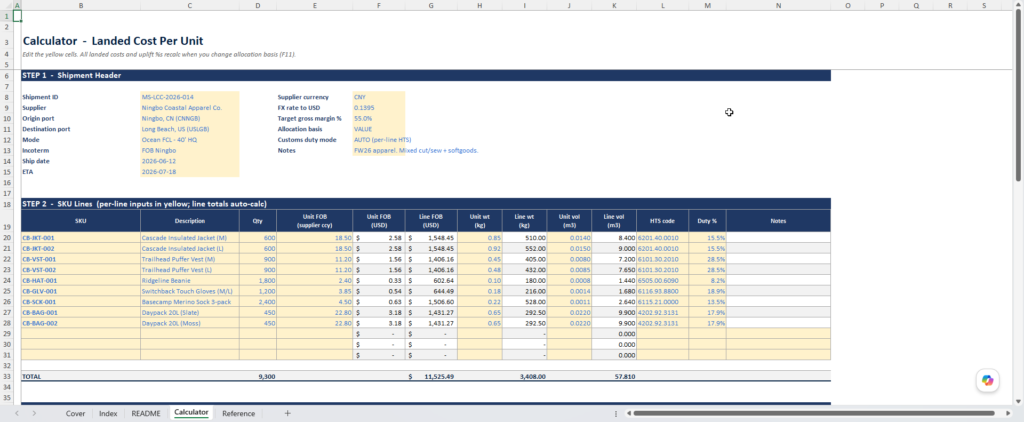Click total line volume 57.810
The width and height of the screenshot is (1024, 422).
pos(615,377)
